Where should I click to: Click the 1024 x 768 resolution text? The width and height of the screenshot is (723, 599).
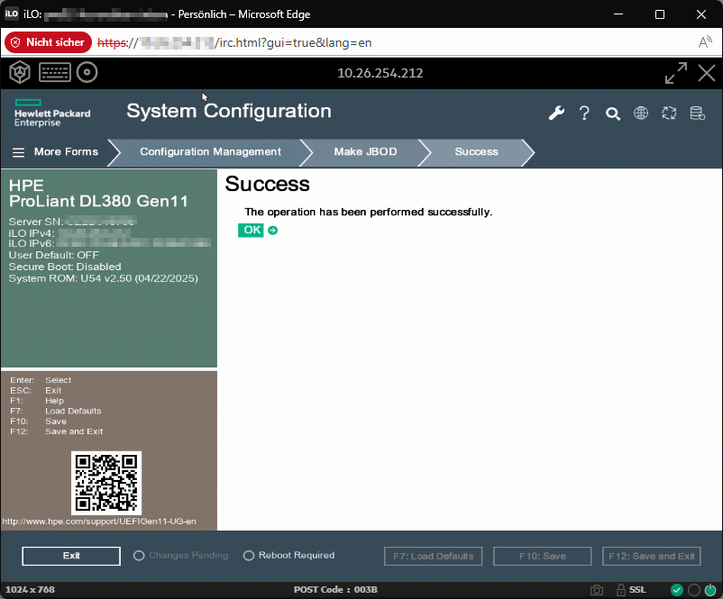click(x=30, y=590)
